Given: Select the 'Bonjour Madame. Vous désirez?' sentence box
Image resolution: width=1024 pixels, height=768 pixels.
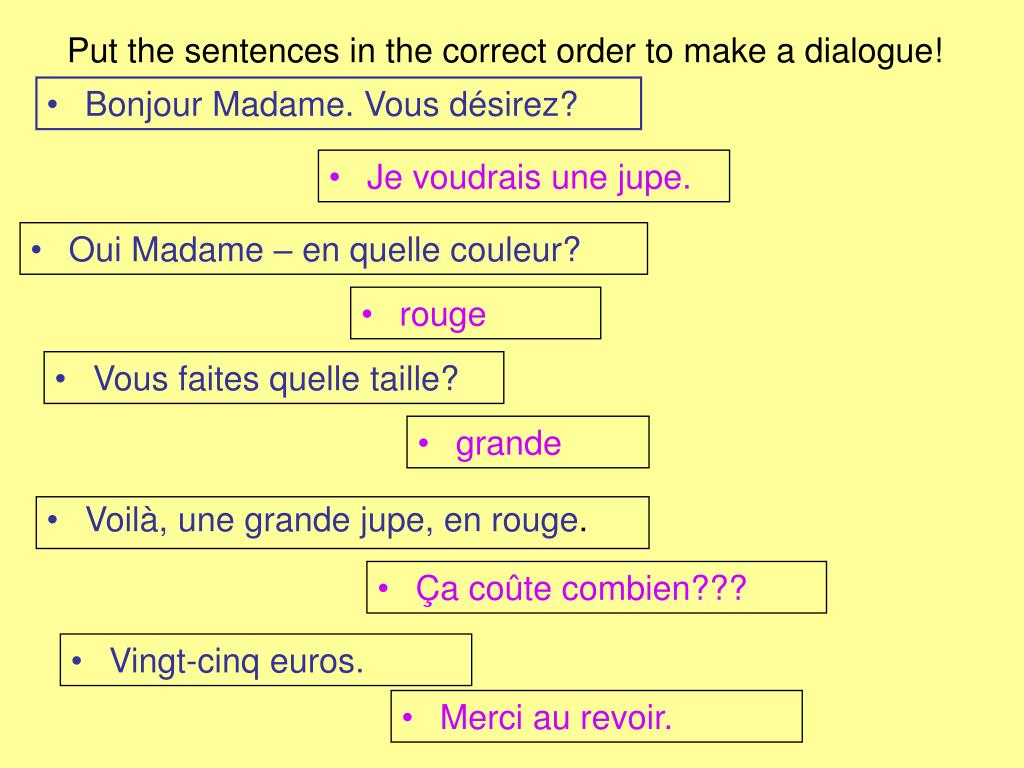Looking at the screenshot, I should pyautogui.click(x=338, y=104).
